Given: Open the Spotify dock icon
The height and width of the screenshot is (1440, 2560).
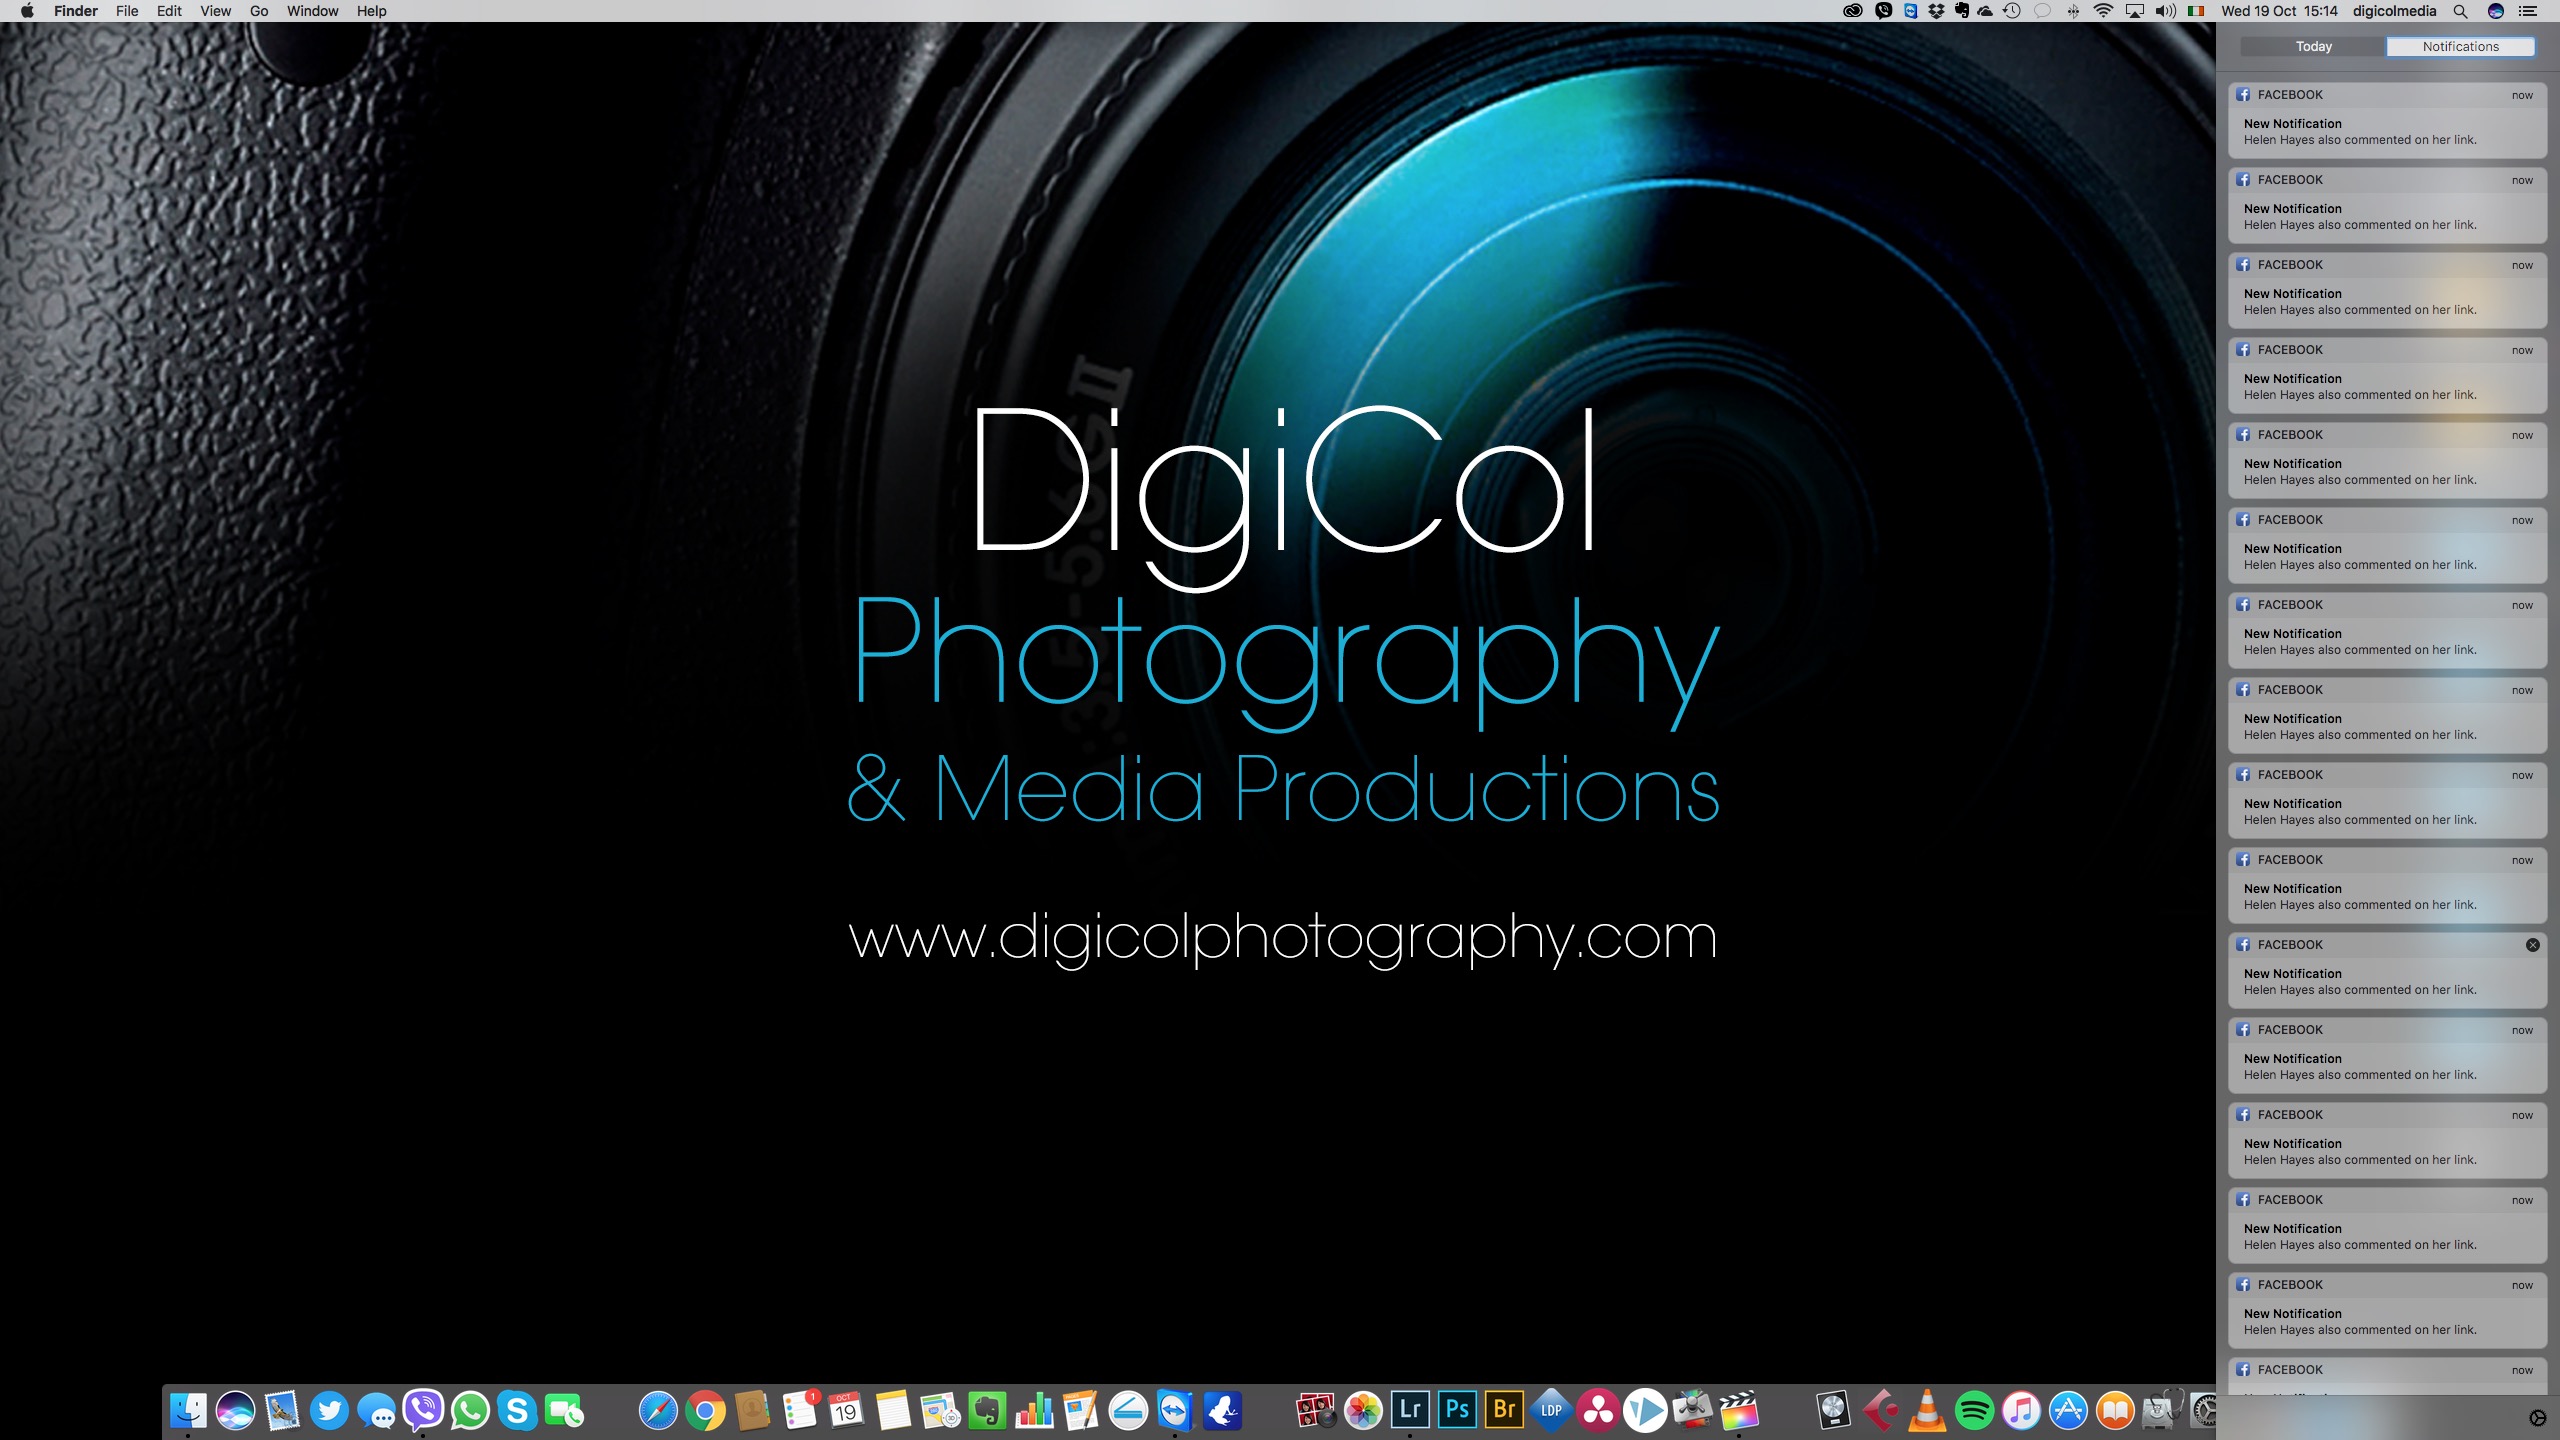Looking at the screenshot, I should click(x=1974, y=1410).
